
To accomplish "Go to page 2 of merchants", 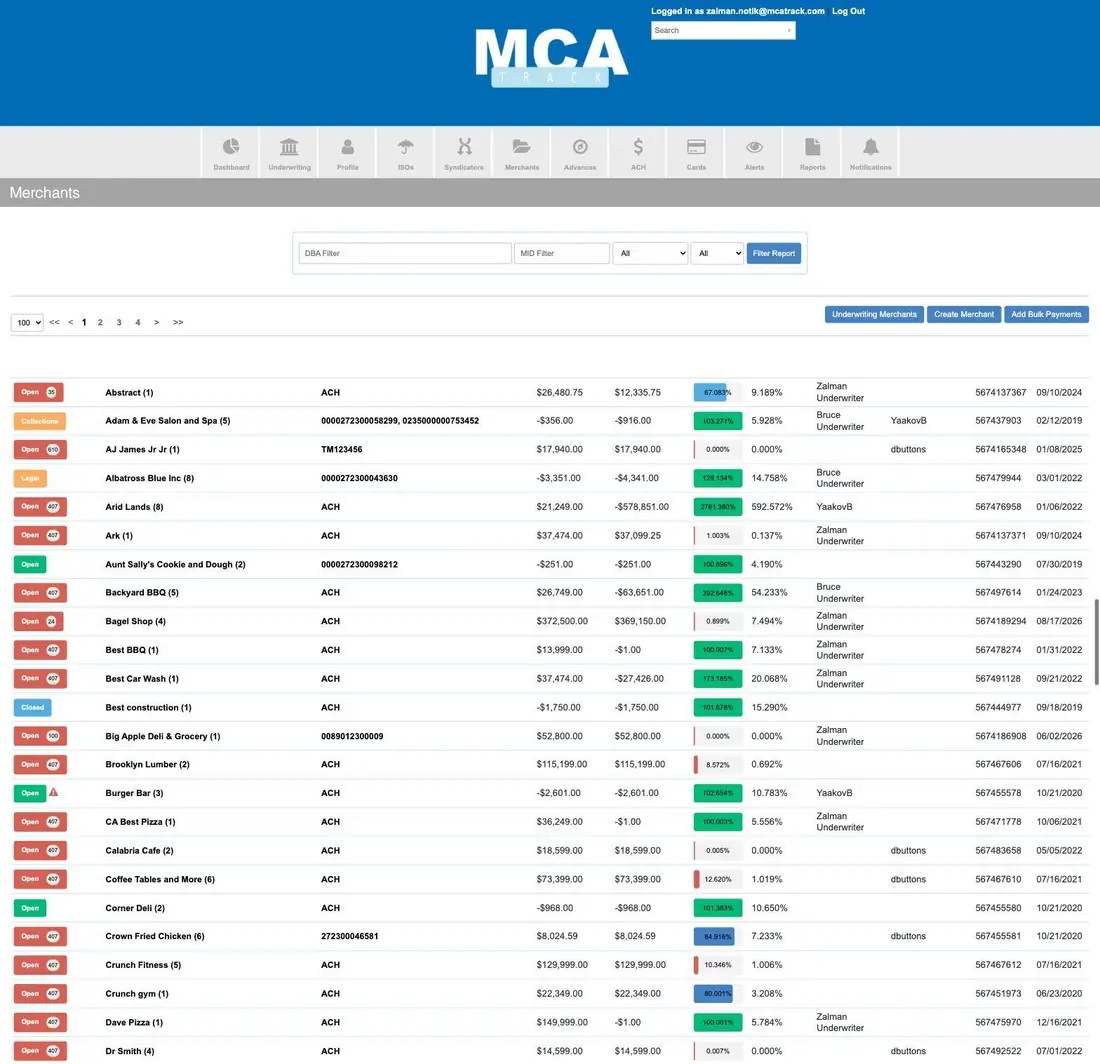I will tap(100, 323).
